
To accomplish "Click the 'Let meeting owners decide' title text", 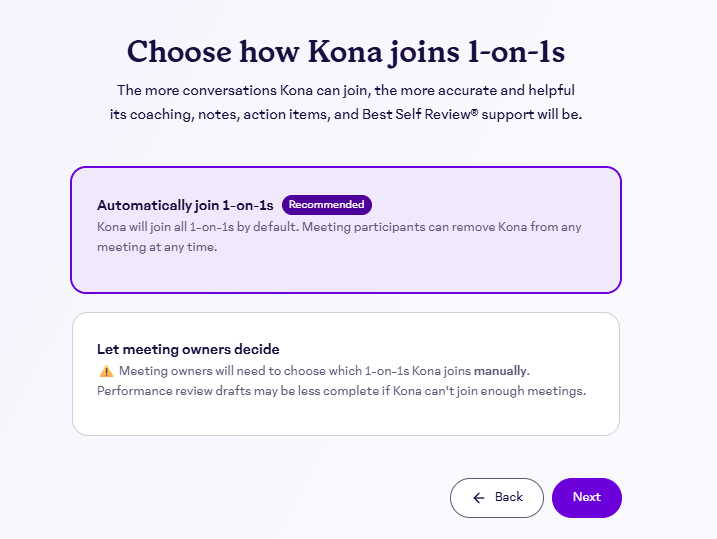I will point(188,349).
